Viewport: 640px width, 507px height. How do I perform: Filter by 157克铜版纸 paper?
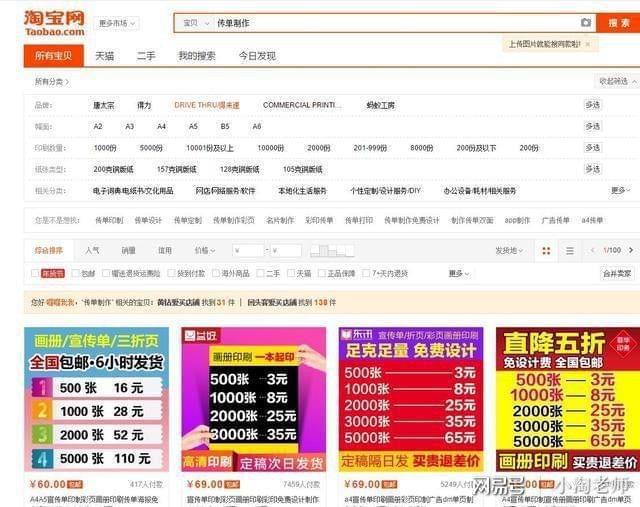point(176,169)
